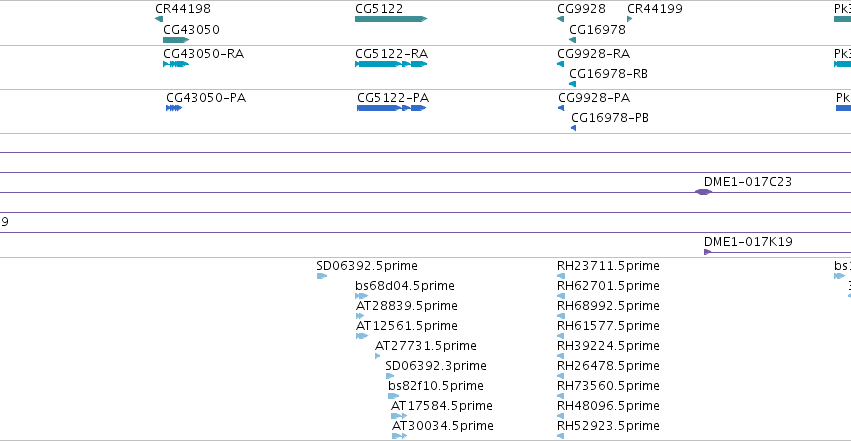The height and width of the screenshot is (441, 851).
Task: Click the CG5122-PA protein label
Action: click(393, 98)
